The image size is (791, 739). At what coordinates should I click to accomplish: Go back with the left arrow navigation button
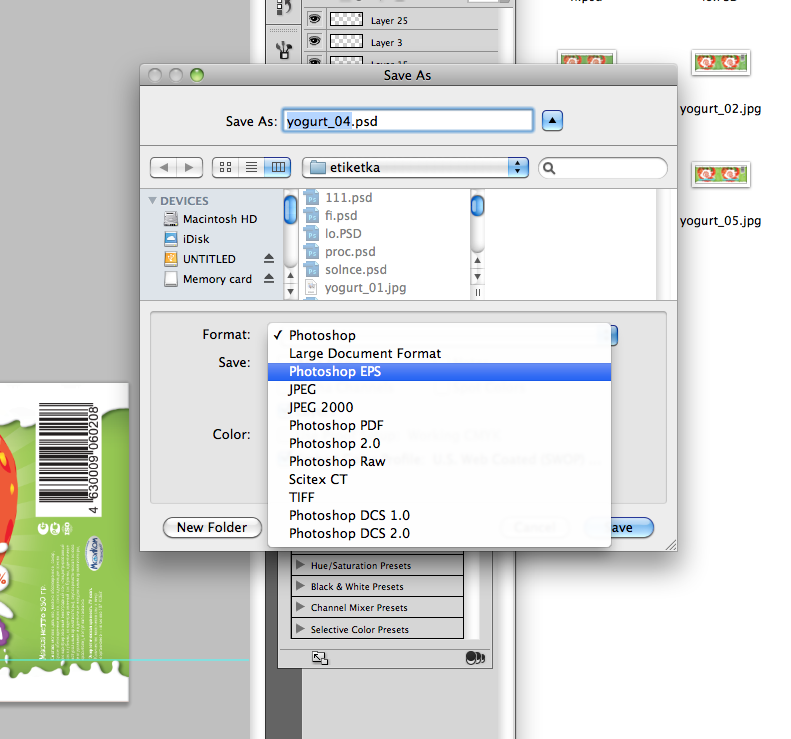(x=163, y=167)
